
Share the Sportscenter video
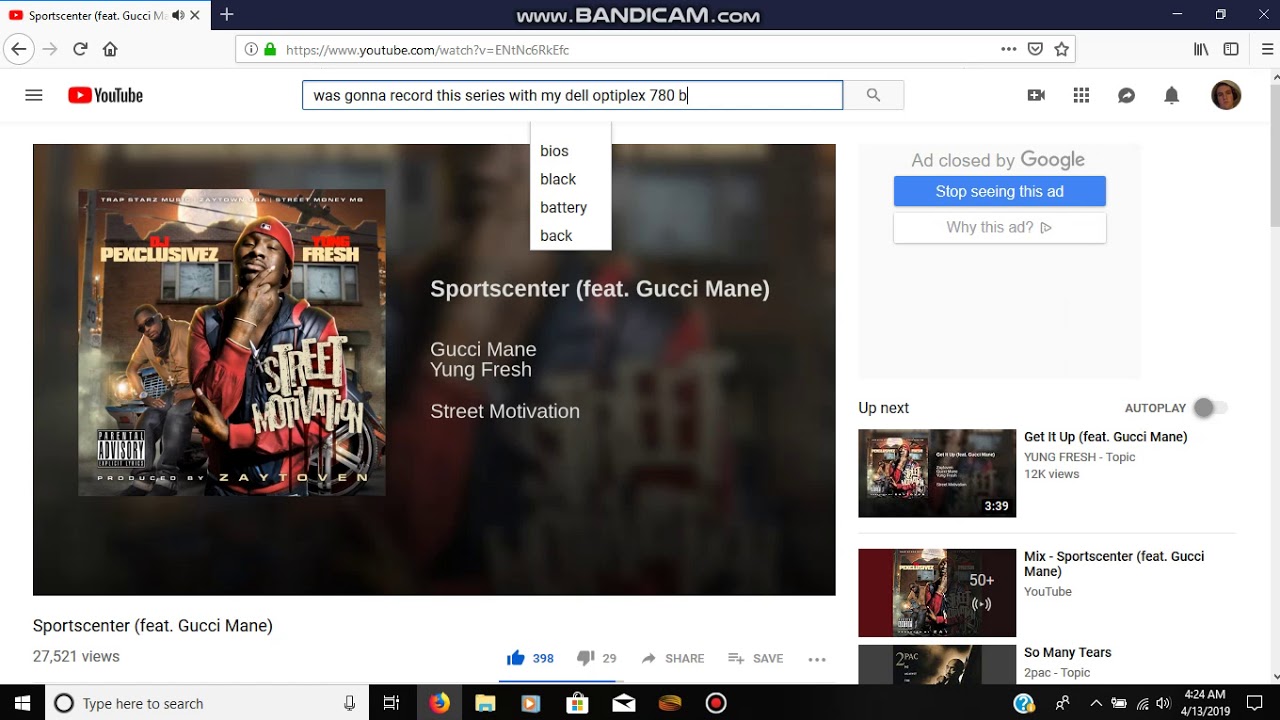pyautogui.click(x=672, y=658)
